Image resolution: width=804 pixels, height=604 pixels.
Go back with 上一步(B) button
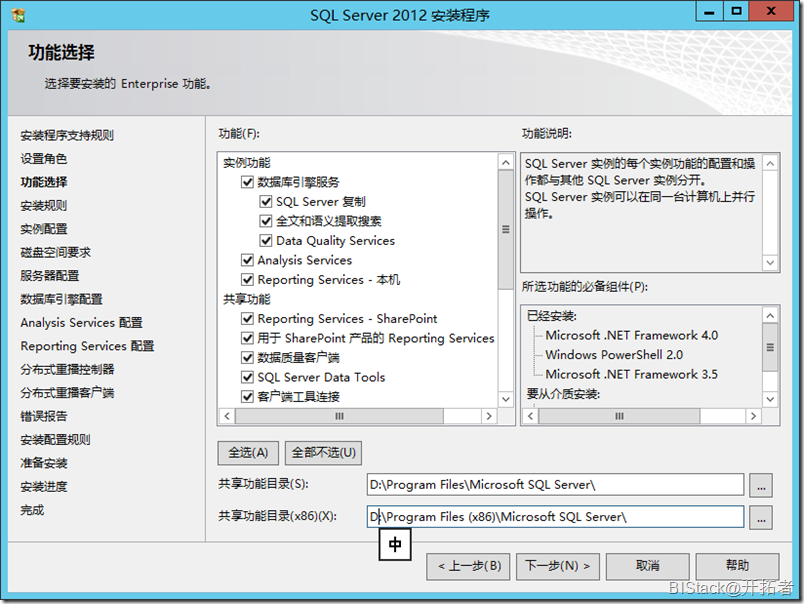(468, 566)
